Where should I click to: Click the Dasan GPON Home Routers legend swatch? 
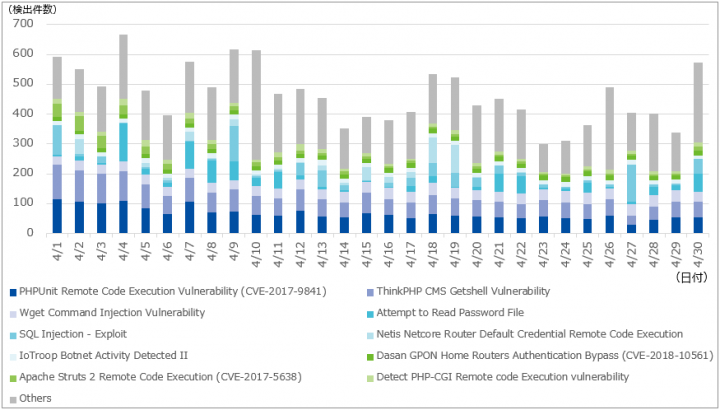(x=371, y=357)
